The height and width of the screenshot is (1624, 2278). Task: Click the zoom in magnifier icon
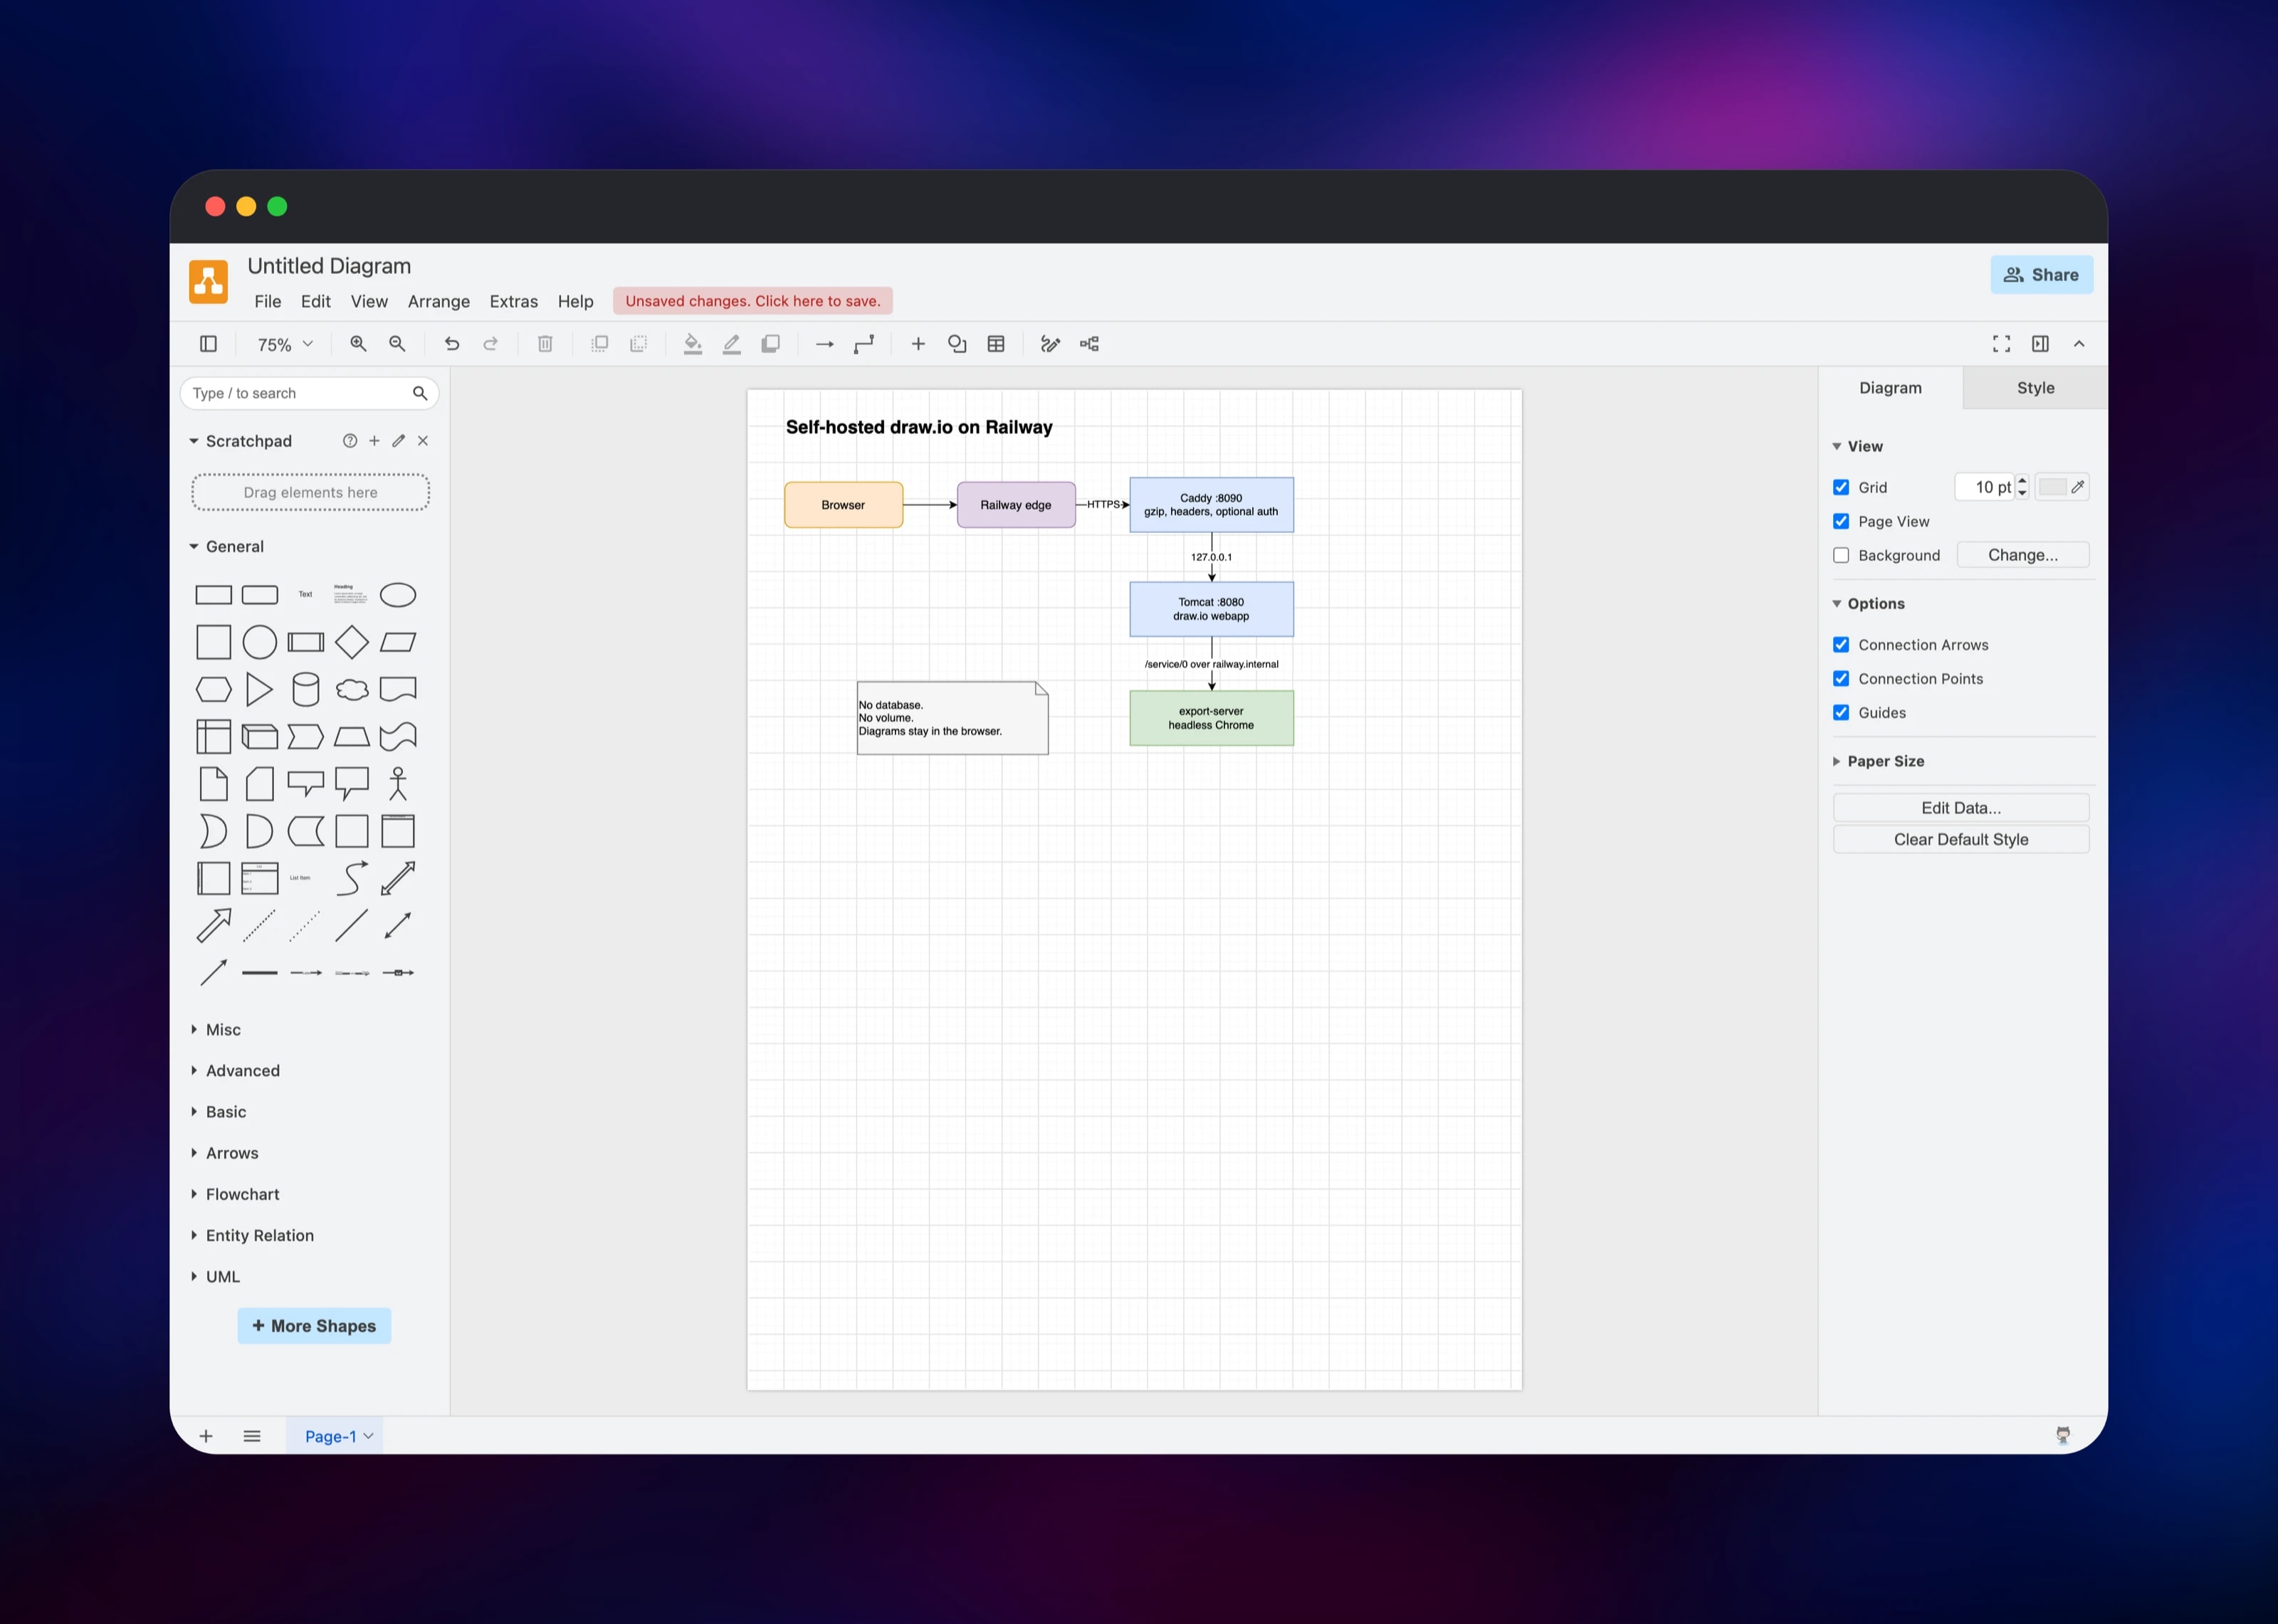[x=358, y=344]
